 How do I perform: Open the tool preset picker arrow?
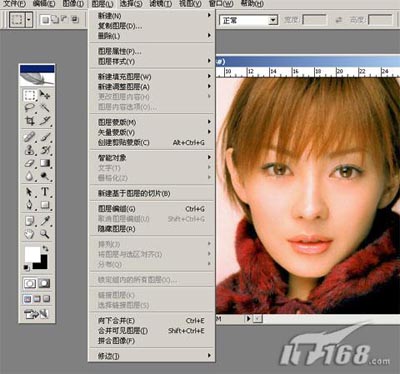pos(29,20)
